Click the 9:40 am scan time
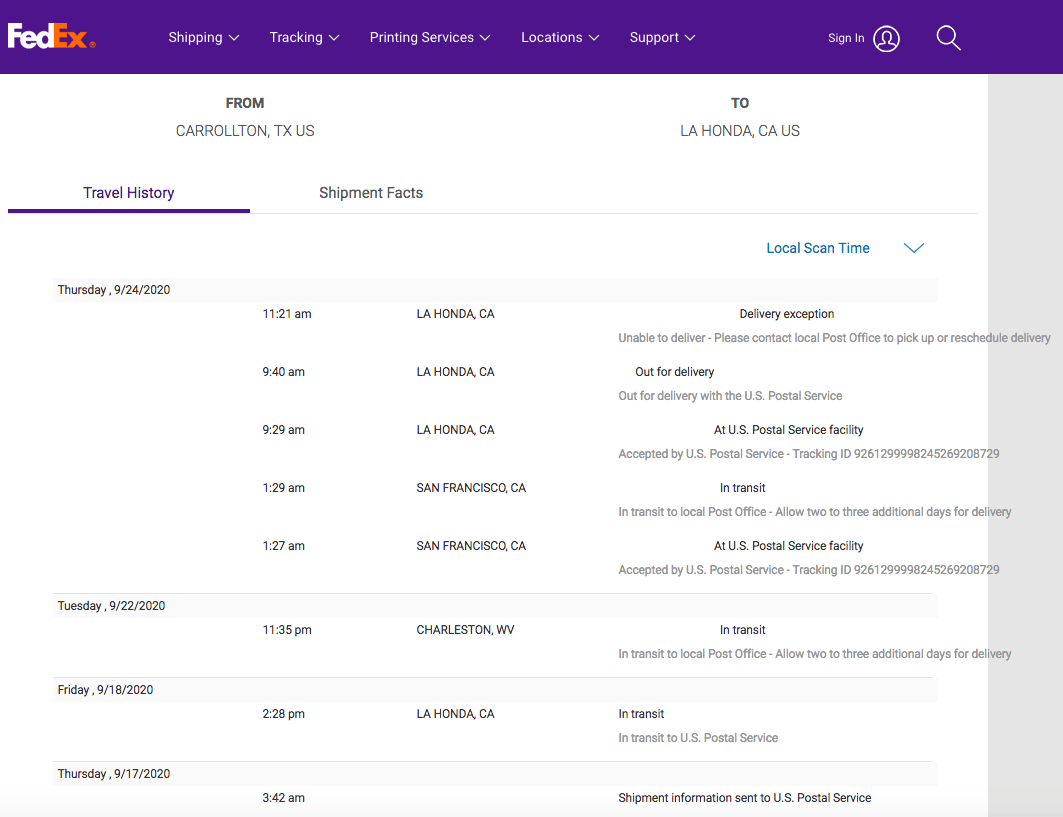Screen dimensions: 1063x817 (x=283, y=372)
